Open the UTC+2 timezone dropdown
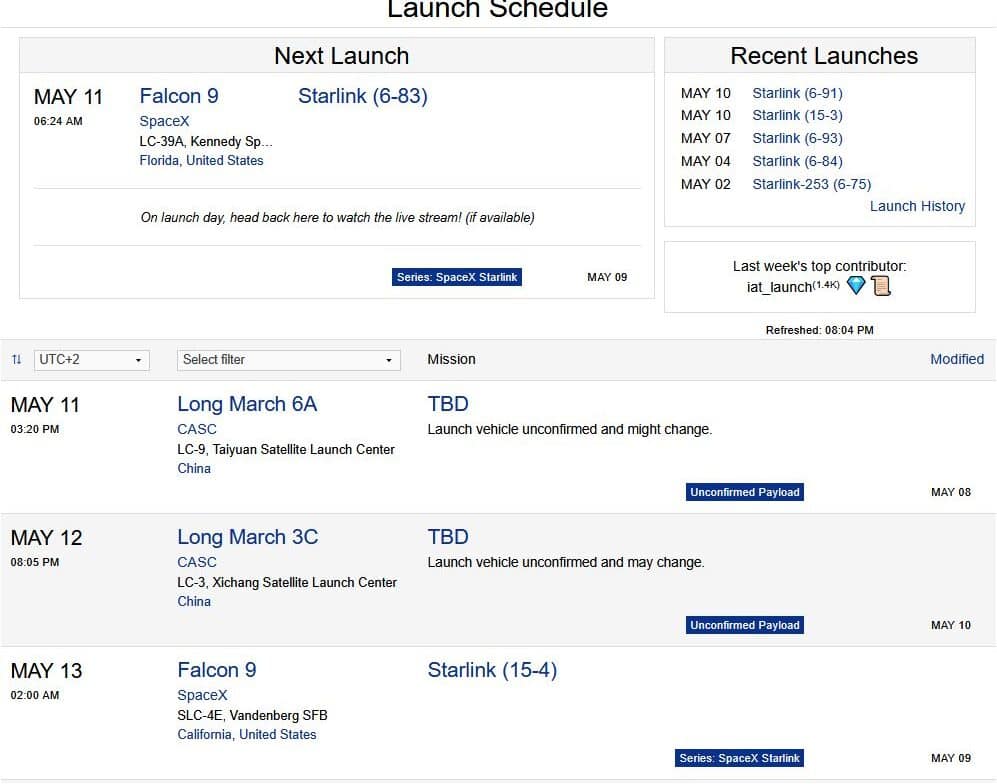The image size is (997, 784). (x=92, y=360)
